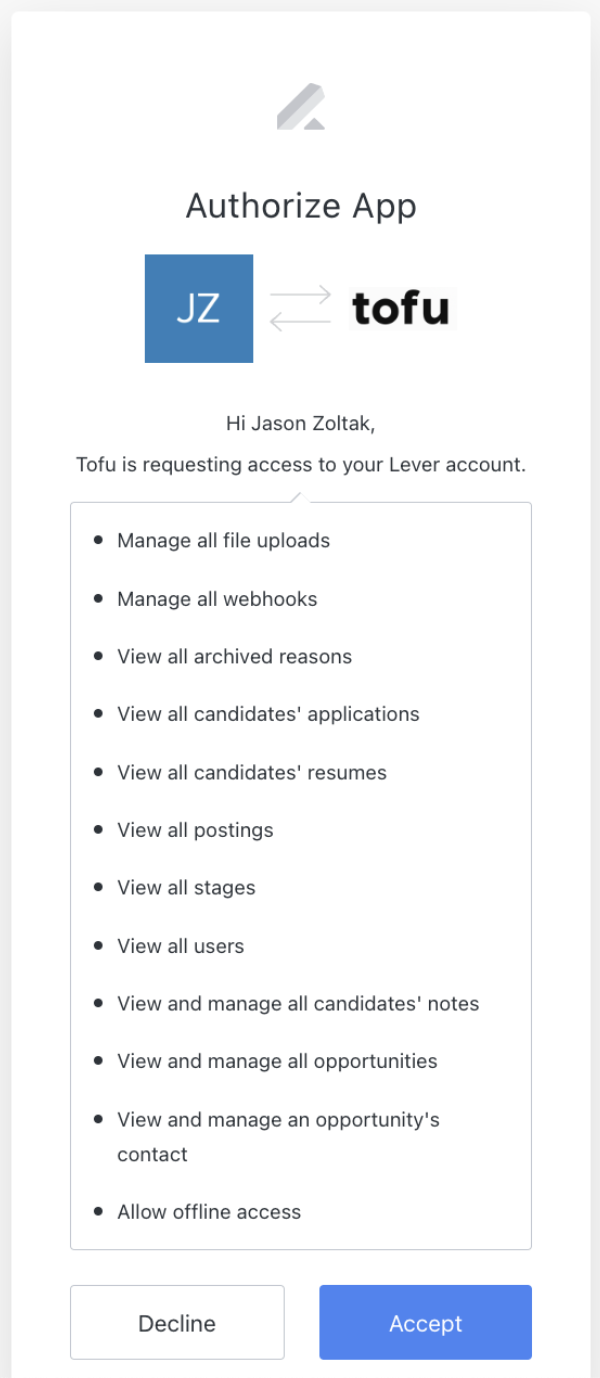Click the Authorize App heading
The width and height of the screenshot is (600, 1378).
(x=301, y=206)
